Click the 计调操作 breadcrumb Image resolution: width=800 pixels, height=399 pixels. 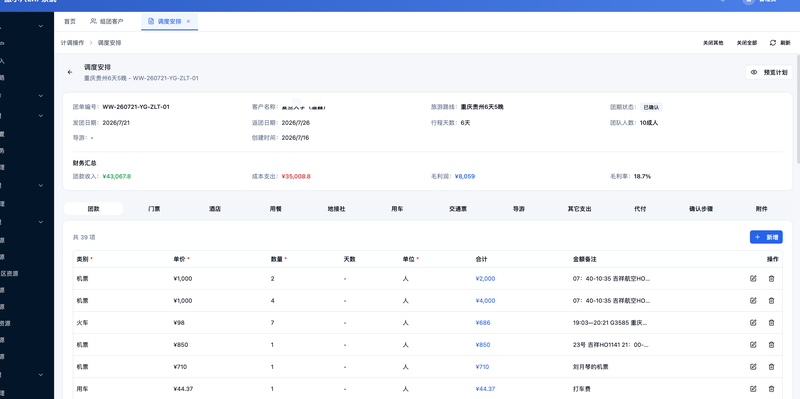click(72, 43)
